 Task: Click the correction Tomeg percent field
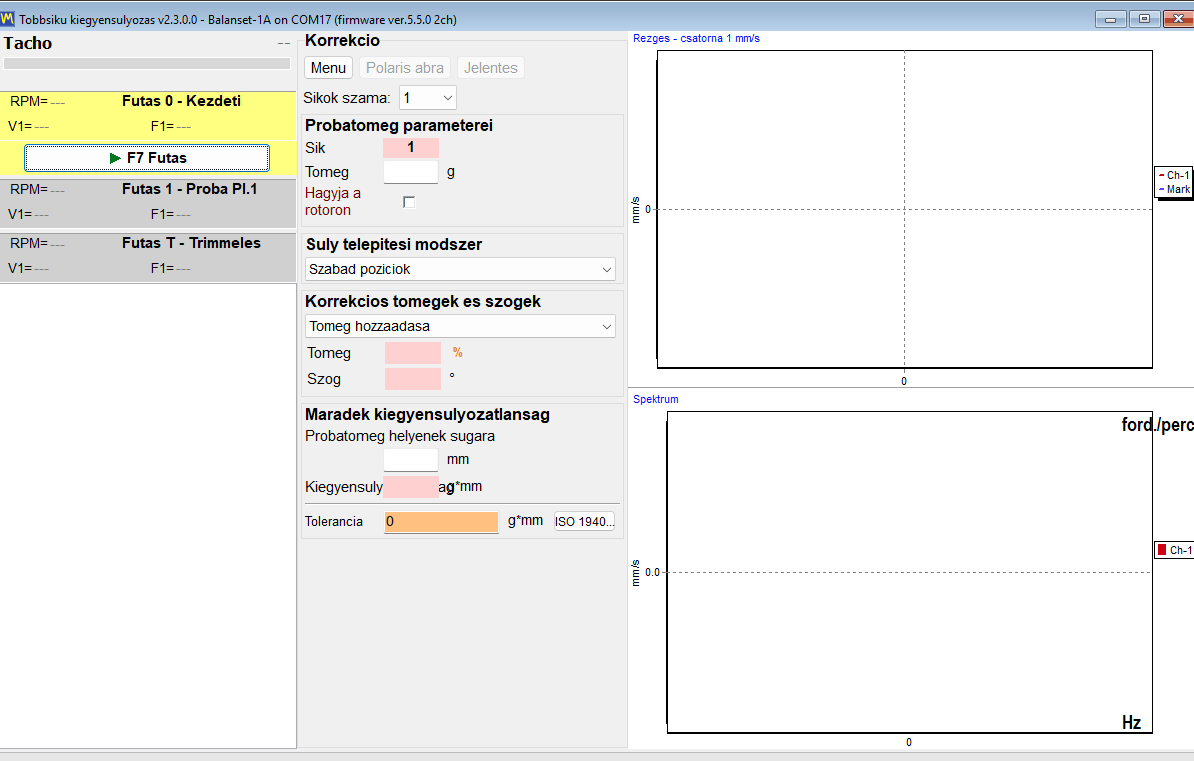click(413, 353)
